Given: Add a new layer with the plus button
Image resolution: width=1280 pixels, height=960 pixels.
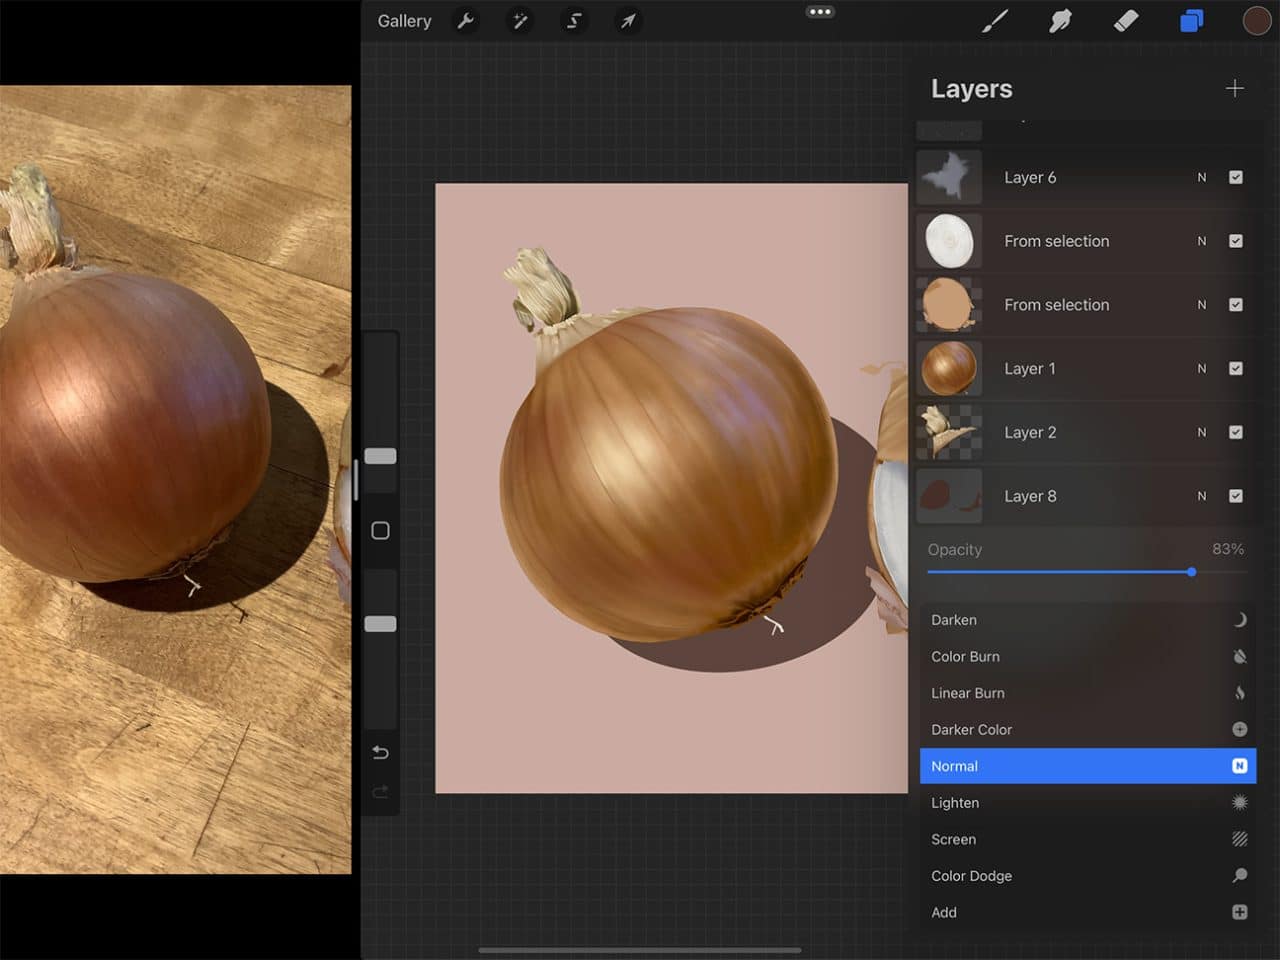Looking at the screenshot, I should (x=1235, y=88).
